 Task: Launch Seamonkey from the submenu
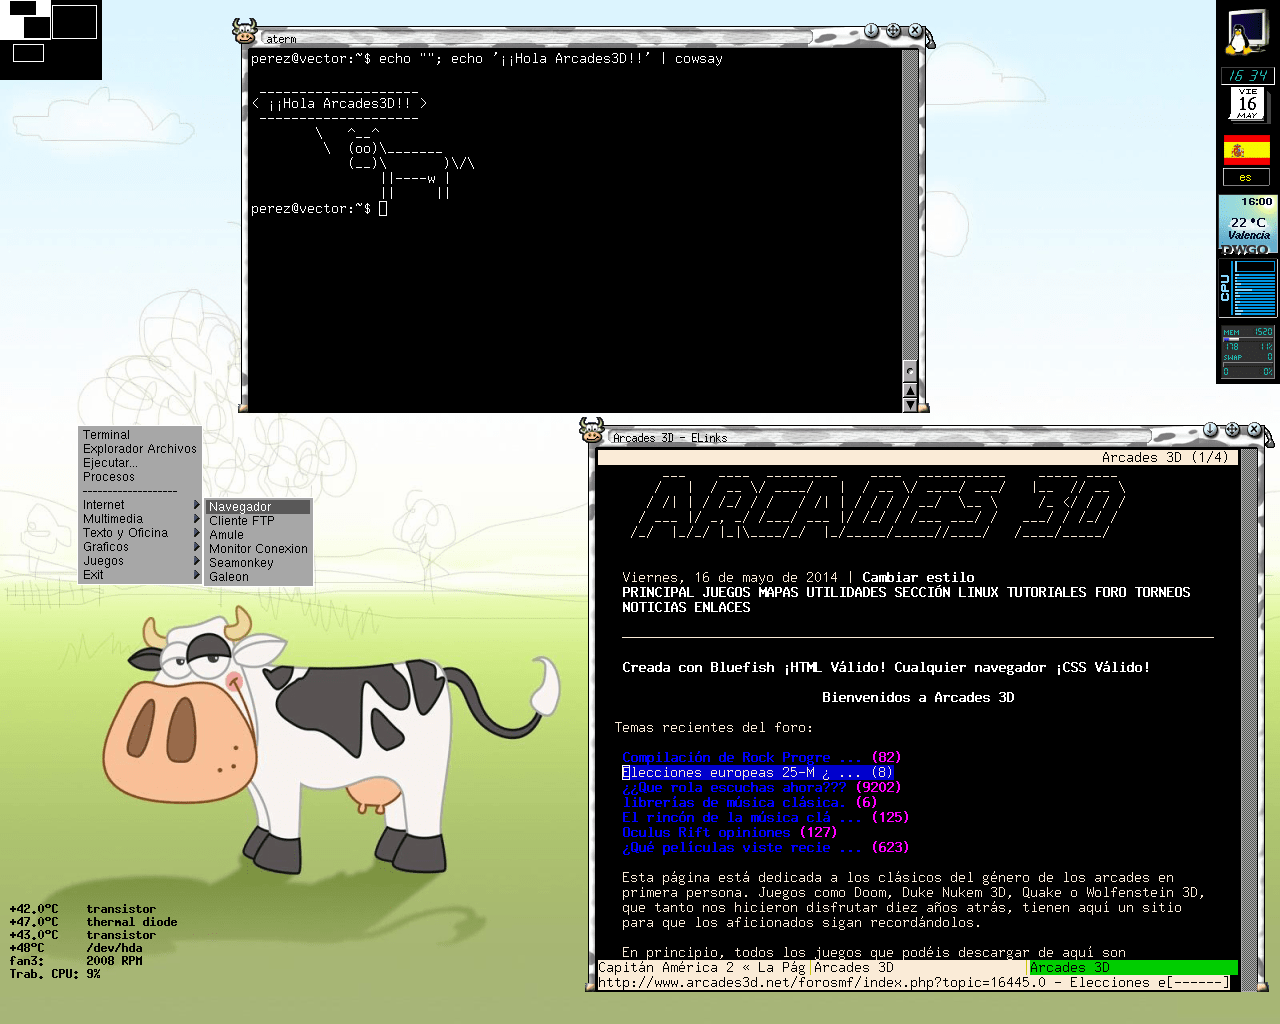click(x=258, y=563)
